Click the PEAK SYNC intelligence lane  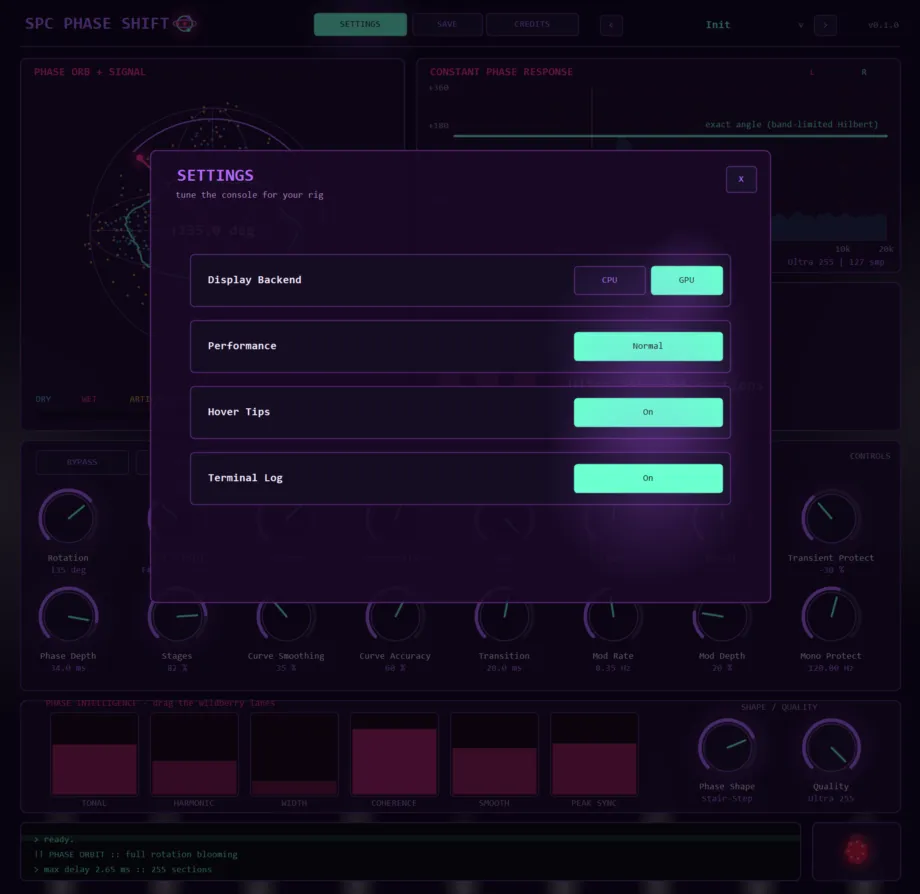[x=594, y=754]
